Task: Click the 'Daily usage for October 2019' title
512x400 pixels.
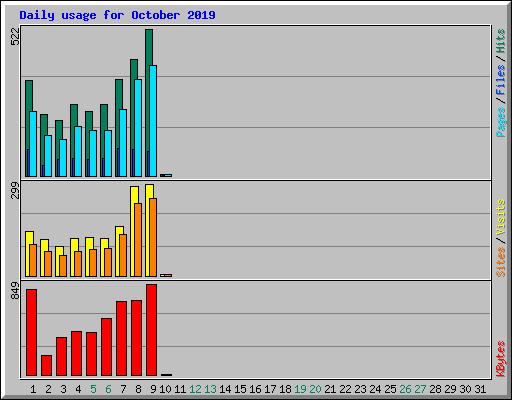Action: click(117, 15)
